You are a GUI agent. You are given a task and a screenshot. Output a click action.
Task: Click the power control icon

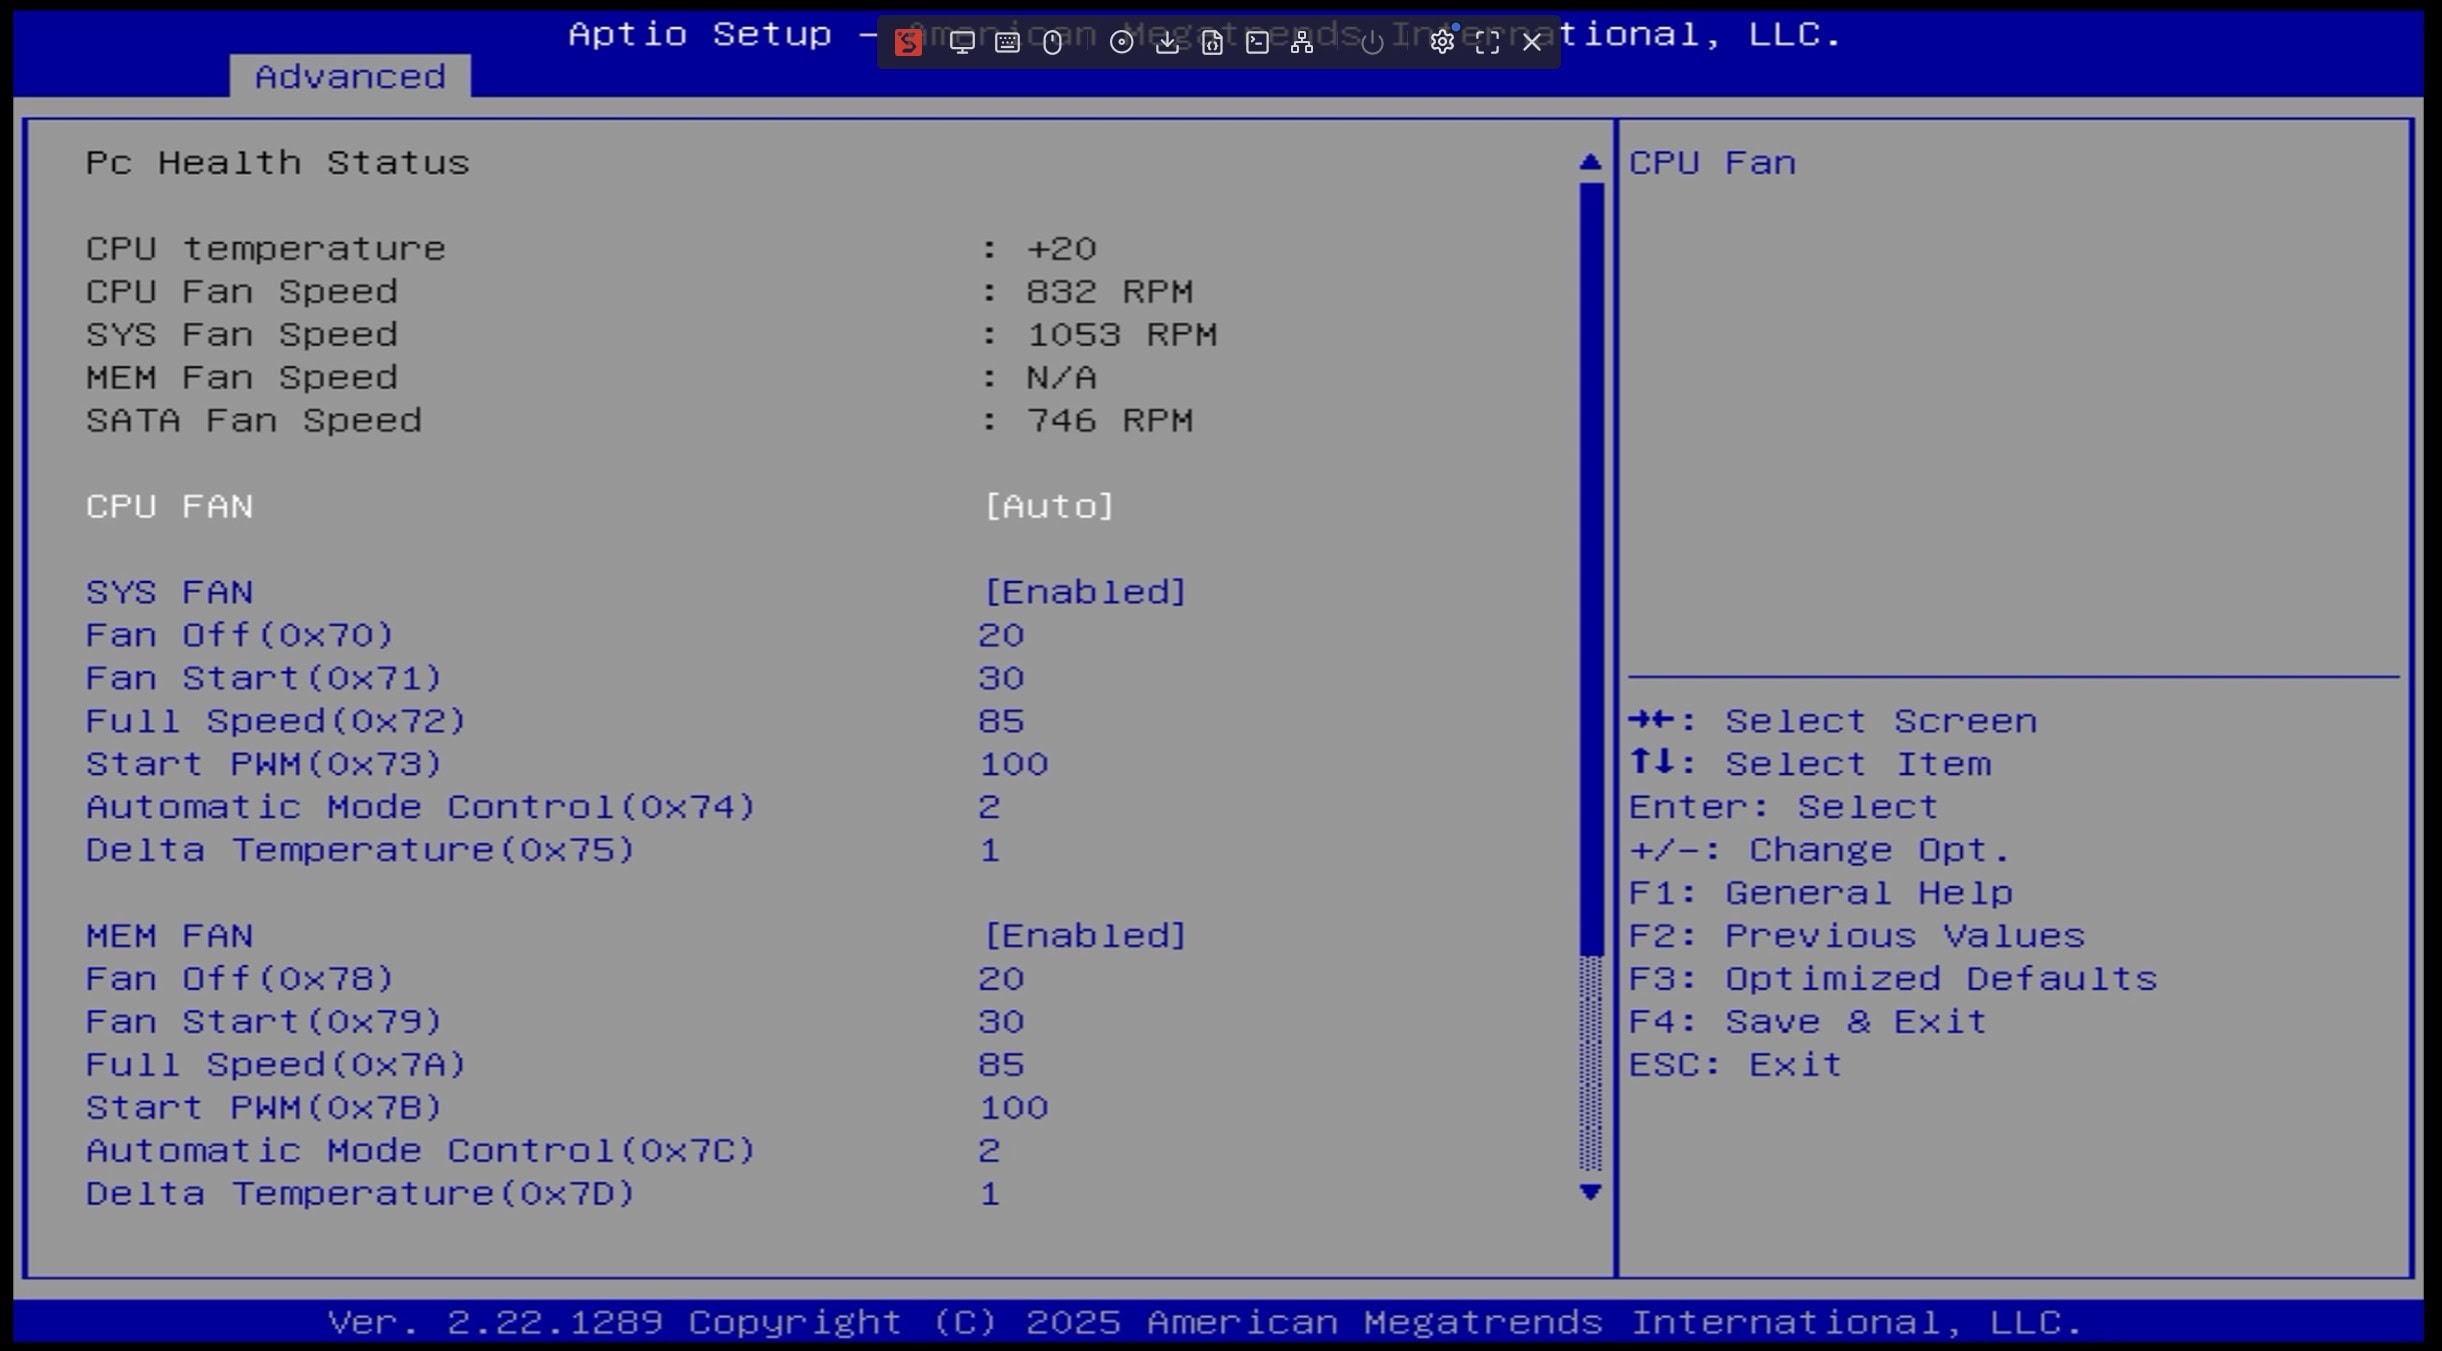tap(1372, 42)
